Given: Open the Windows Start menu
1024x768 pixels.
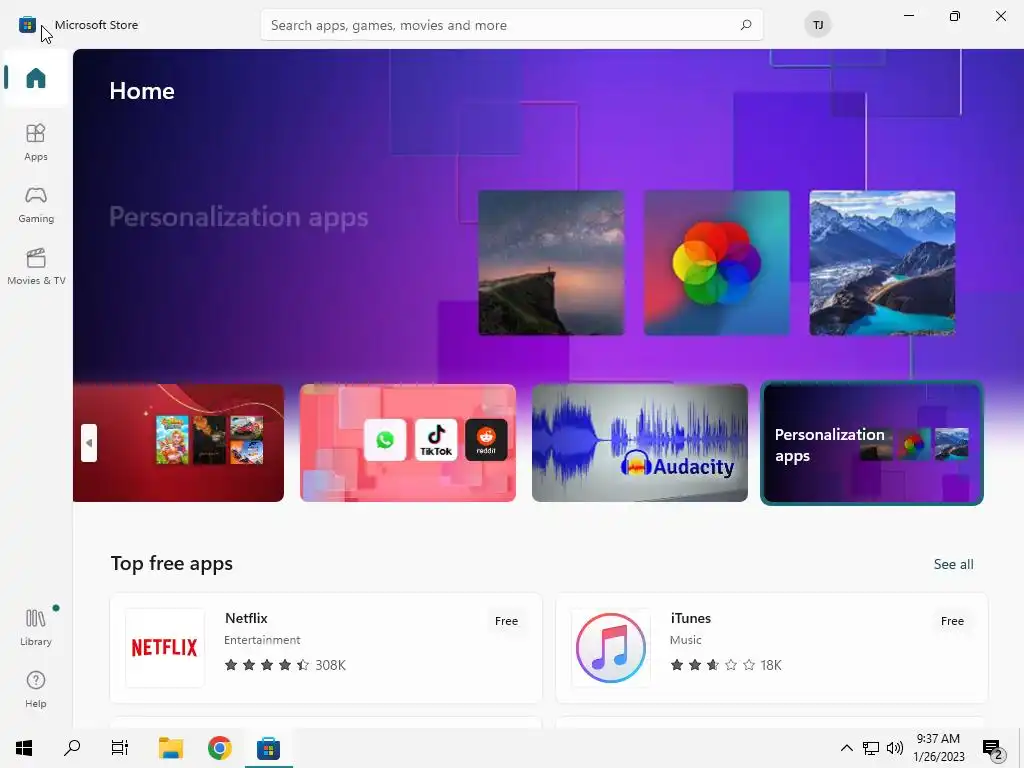Looking at the screenshot, I should click(x=24, y=748).
